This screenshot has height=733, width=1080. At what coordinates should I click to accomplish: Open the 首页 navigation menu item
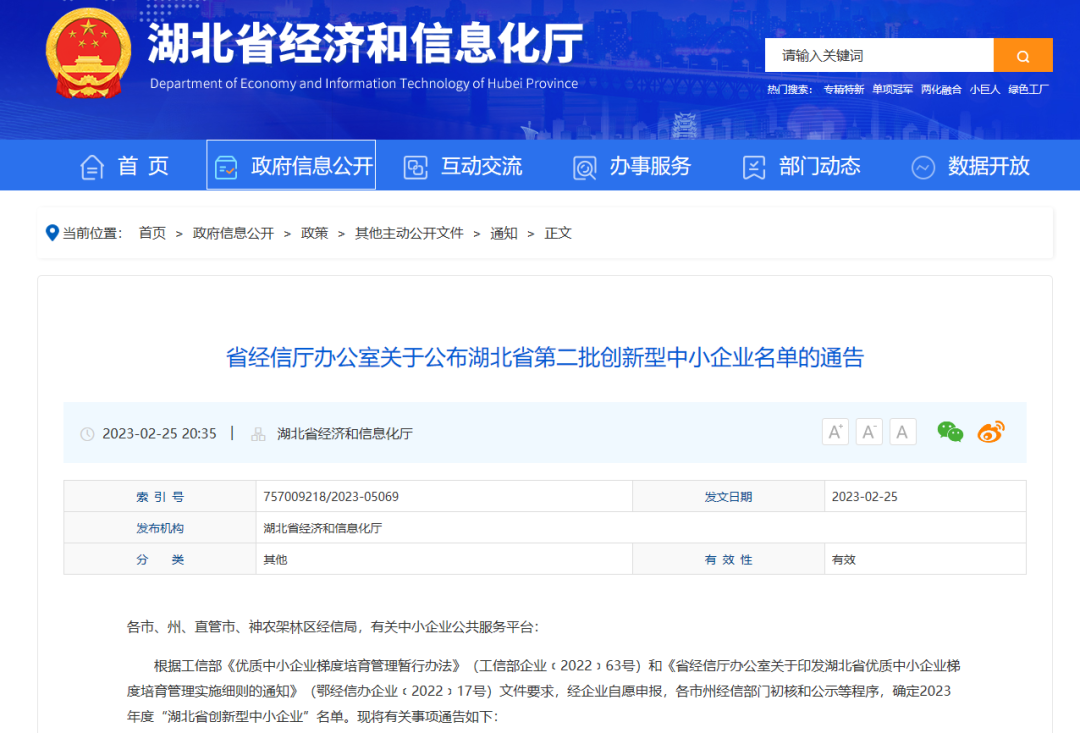click(x=125, y=166)
